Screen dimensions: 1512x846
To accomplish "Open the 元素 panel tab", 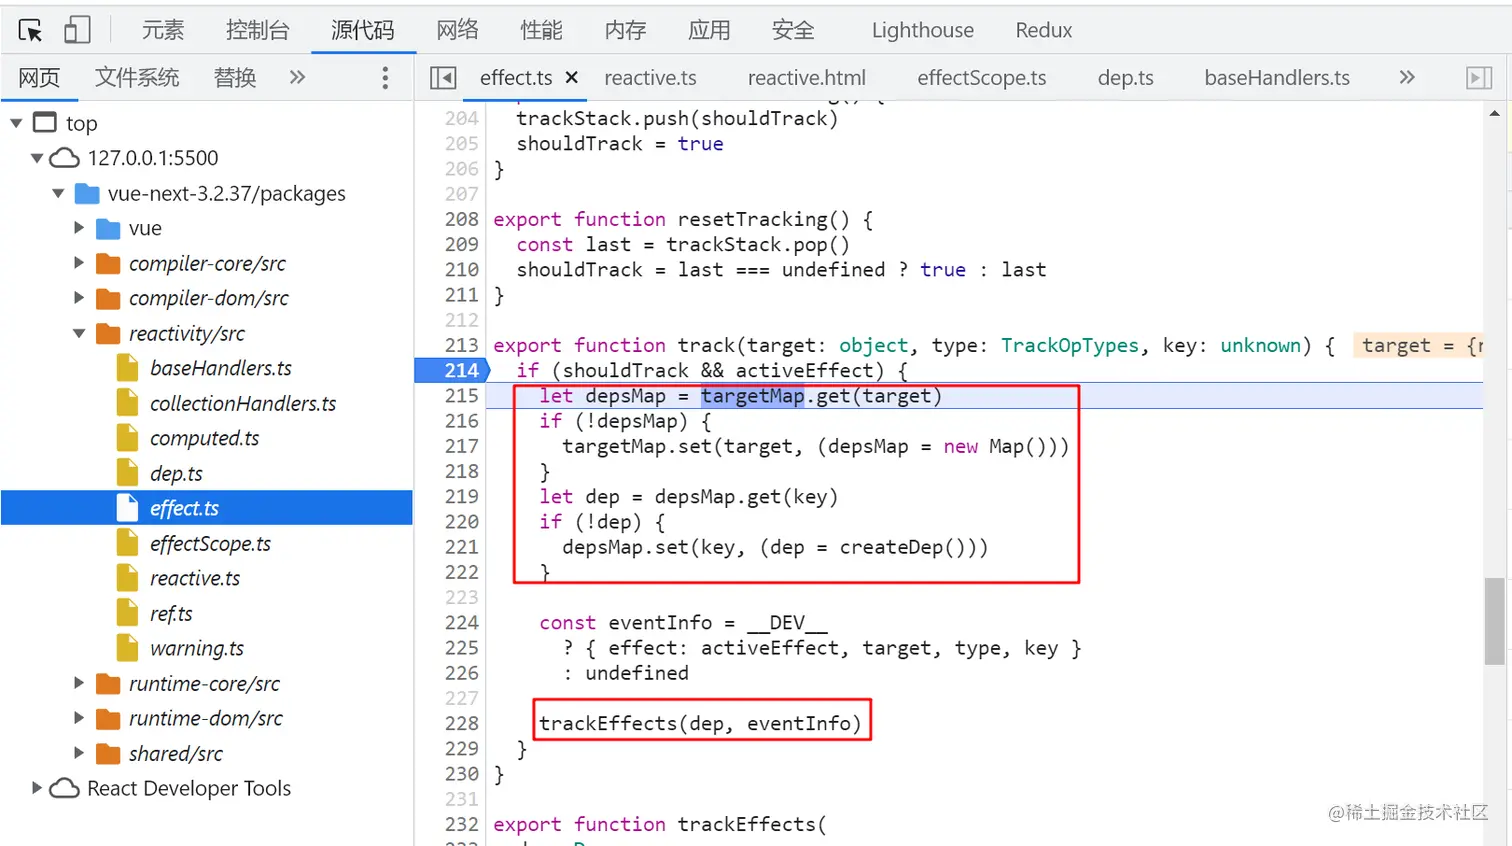I will (x=163, y=30).
